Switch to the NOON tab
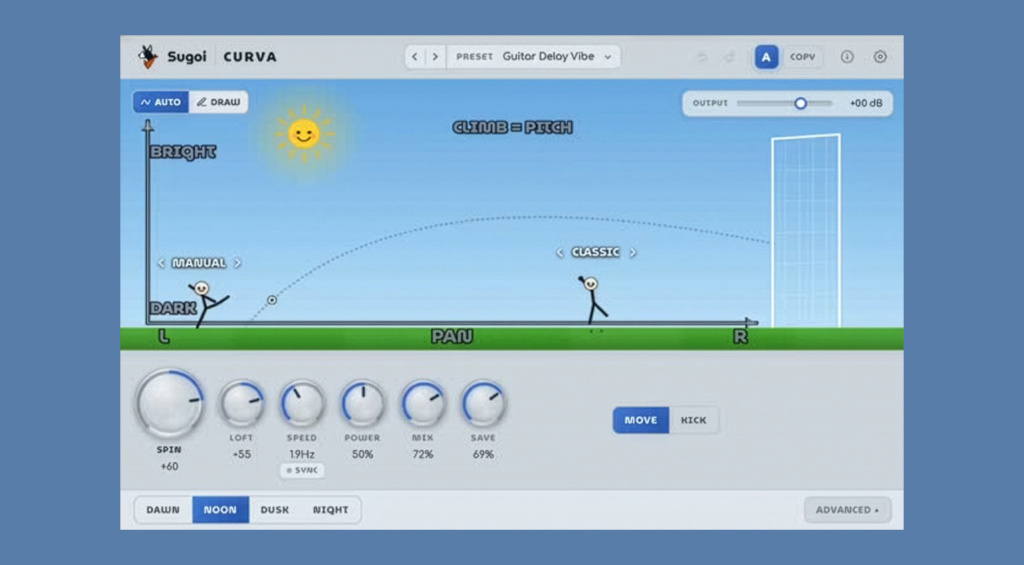The height and width of the screenshot is (565, 1024). [x=220, y=509]
